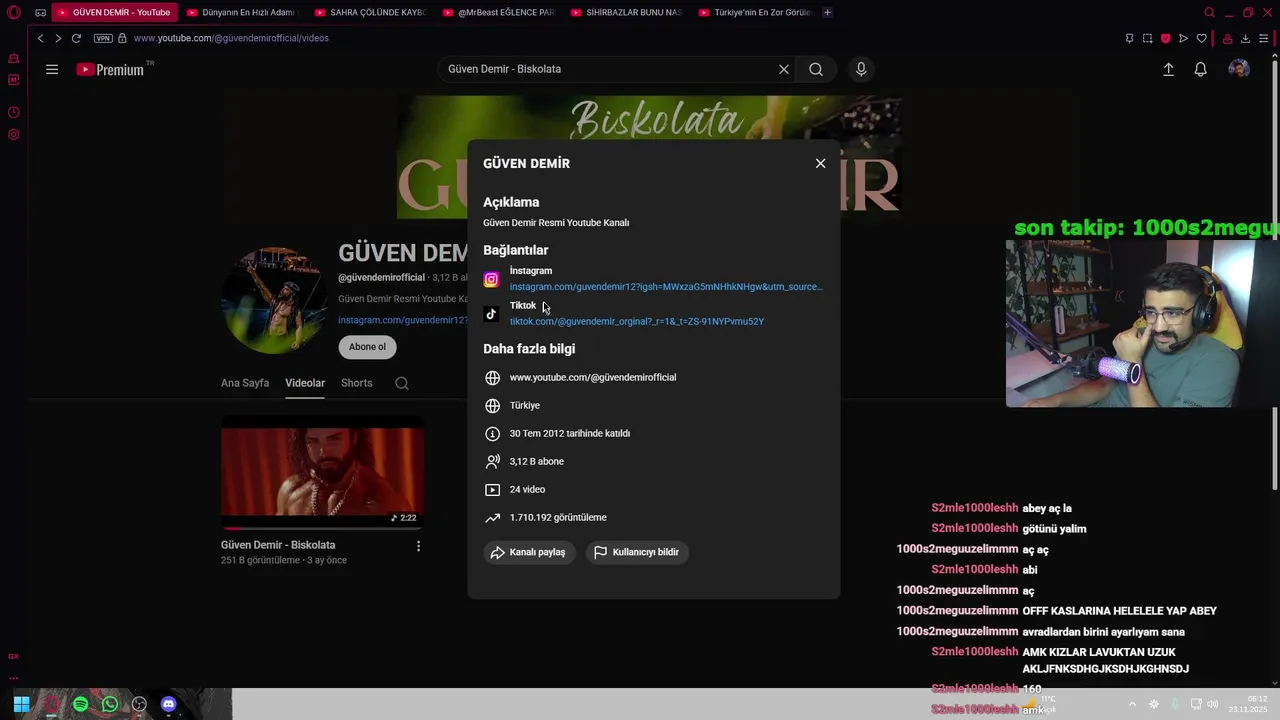Screen dimensions: 1280x720
Task: Start voice search with microphone icon
Action: (861, 69)
